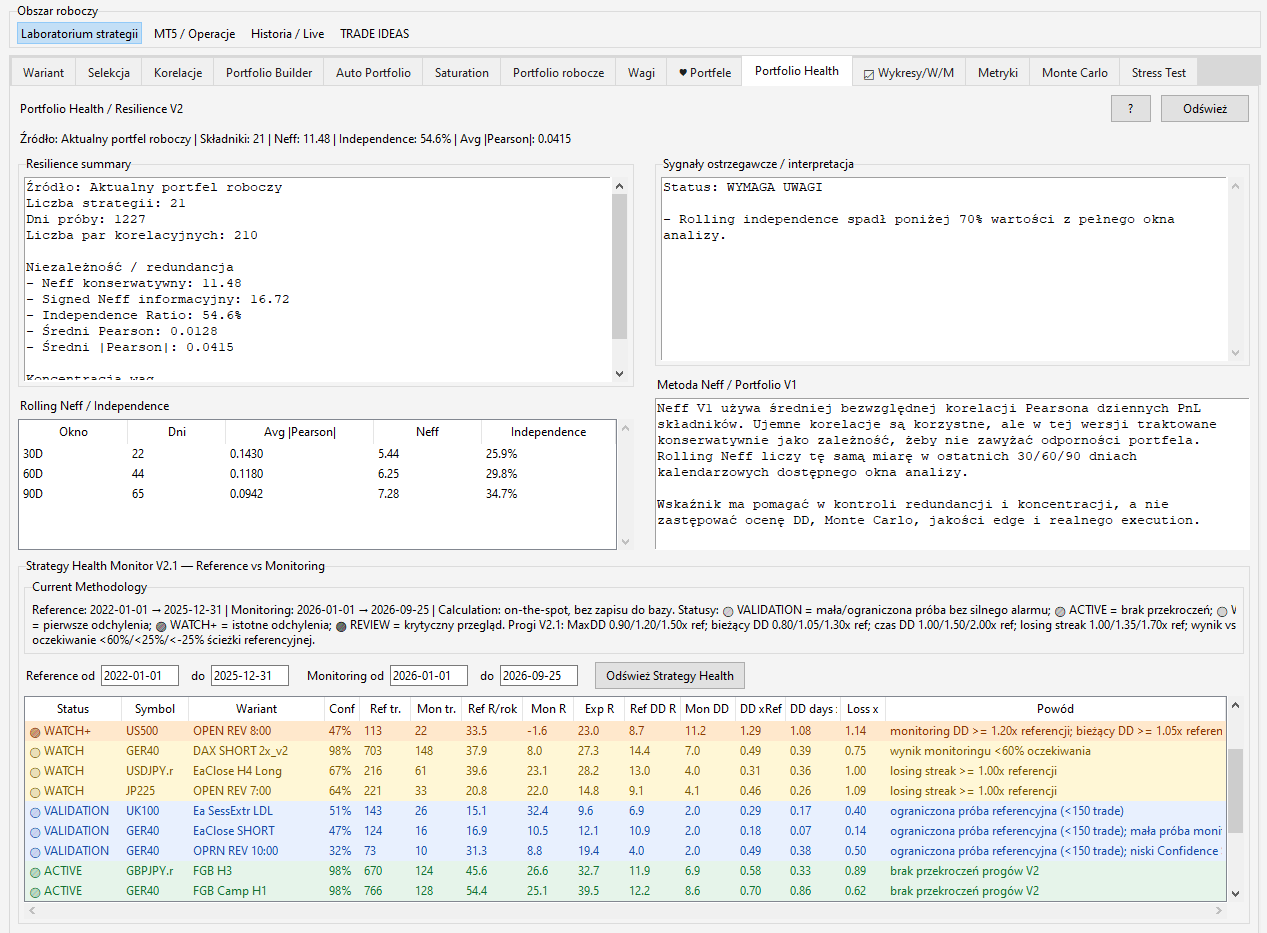
Task: Switch to the Saturation tab
Action: [462, 73]
